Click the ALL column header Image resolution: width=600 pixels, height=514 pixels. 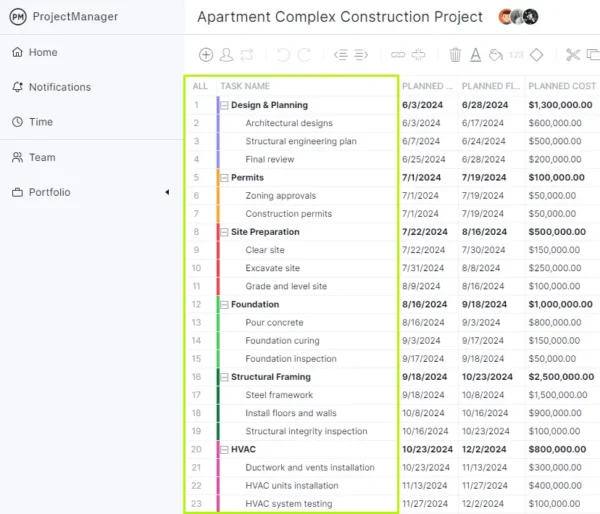pos(200,86)
